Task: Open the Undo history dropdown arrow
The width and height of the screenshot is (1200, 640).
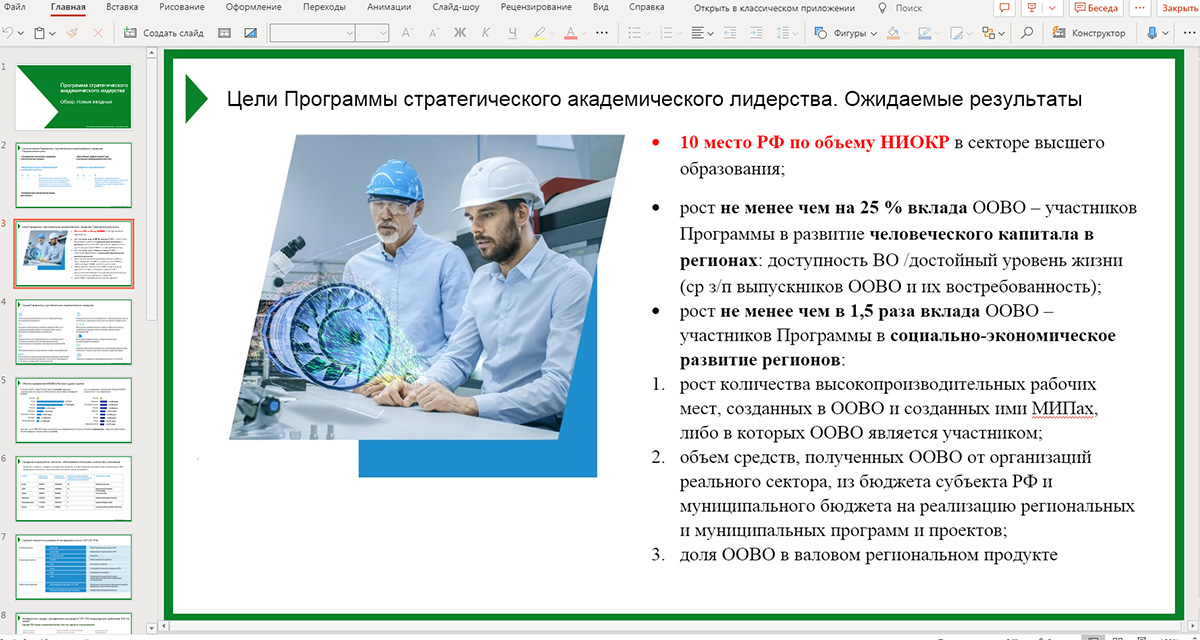Action: (x=21, y=33)
